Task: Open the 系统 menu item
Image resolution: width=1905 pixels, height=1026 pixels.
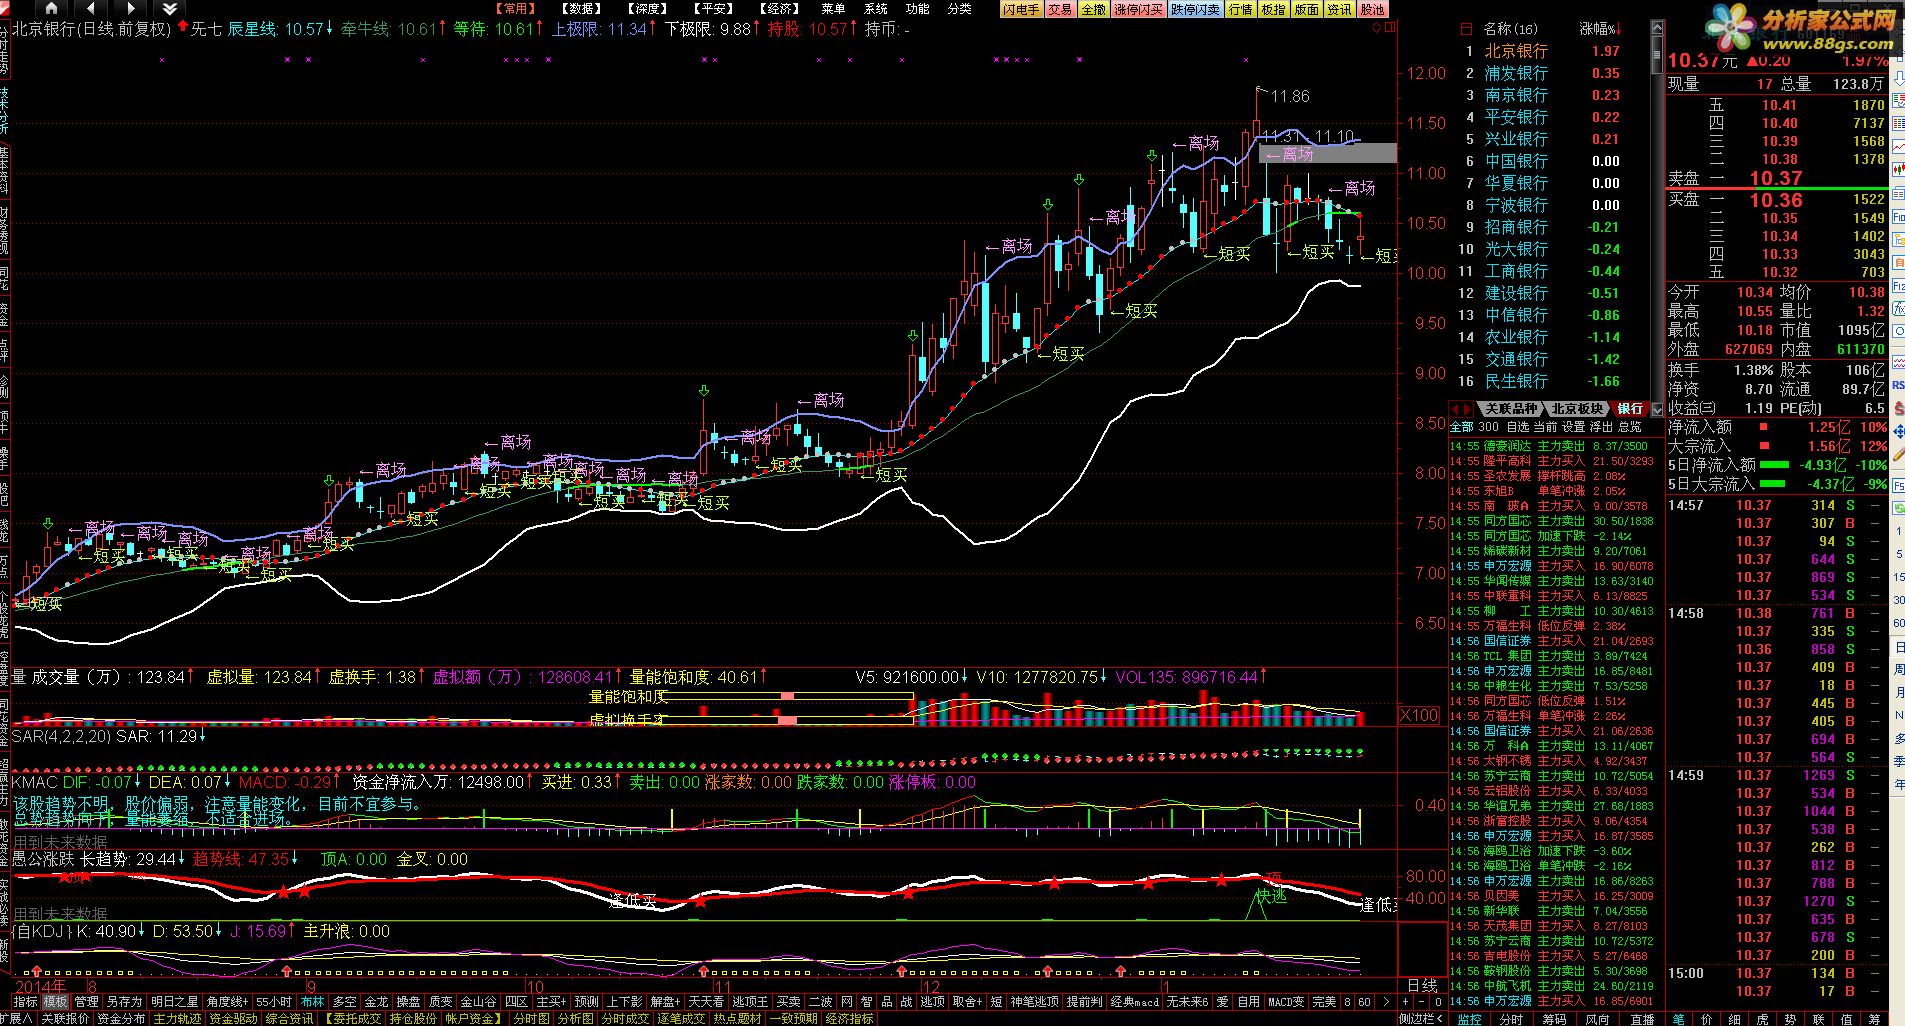Action: point(875,9)
